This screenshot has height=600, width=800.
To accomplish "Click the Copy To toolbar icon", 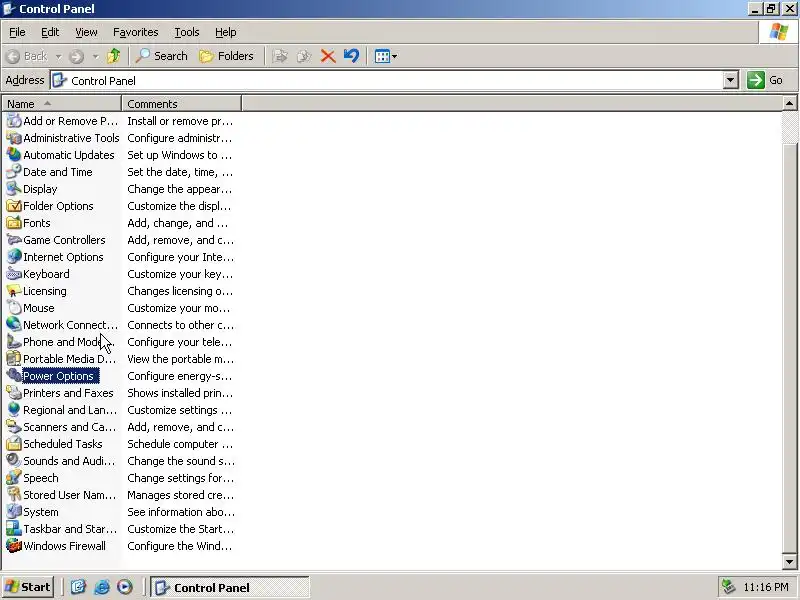I will coord(304,56).
